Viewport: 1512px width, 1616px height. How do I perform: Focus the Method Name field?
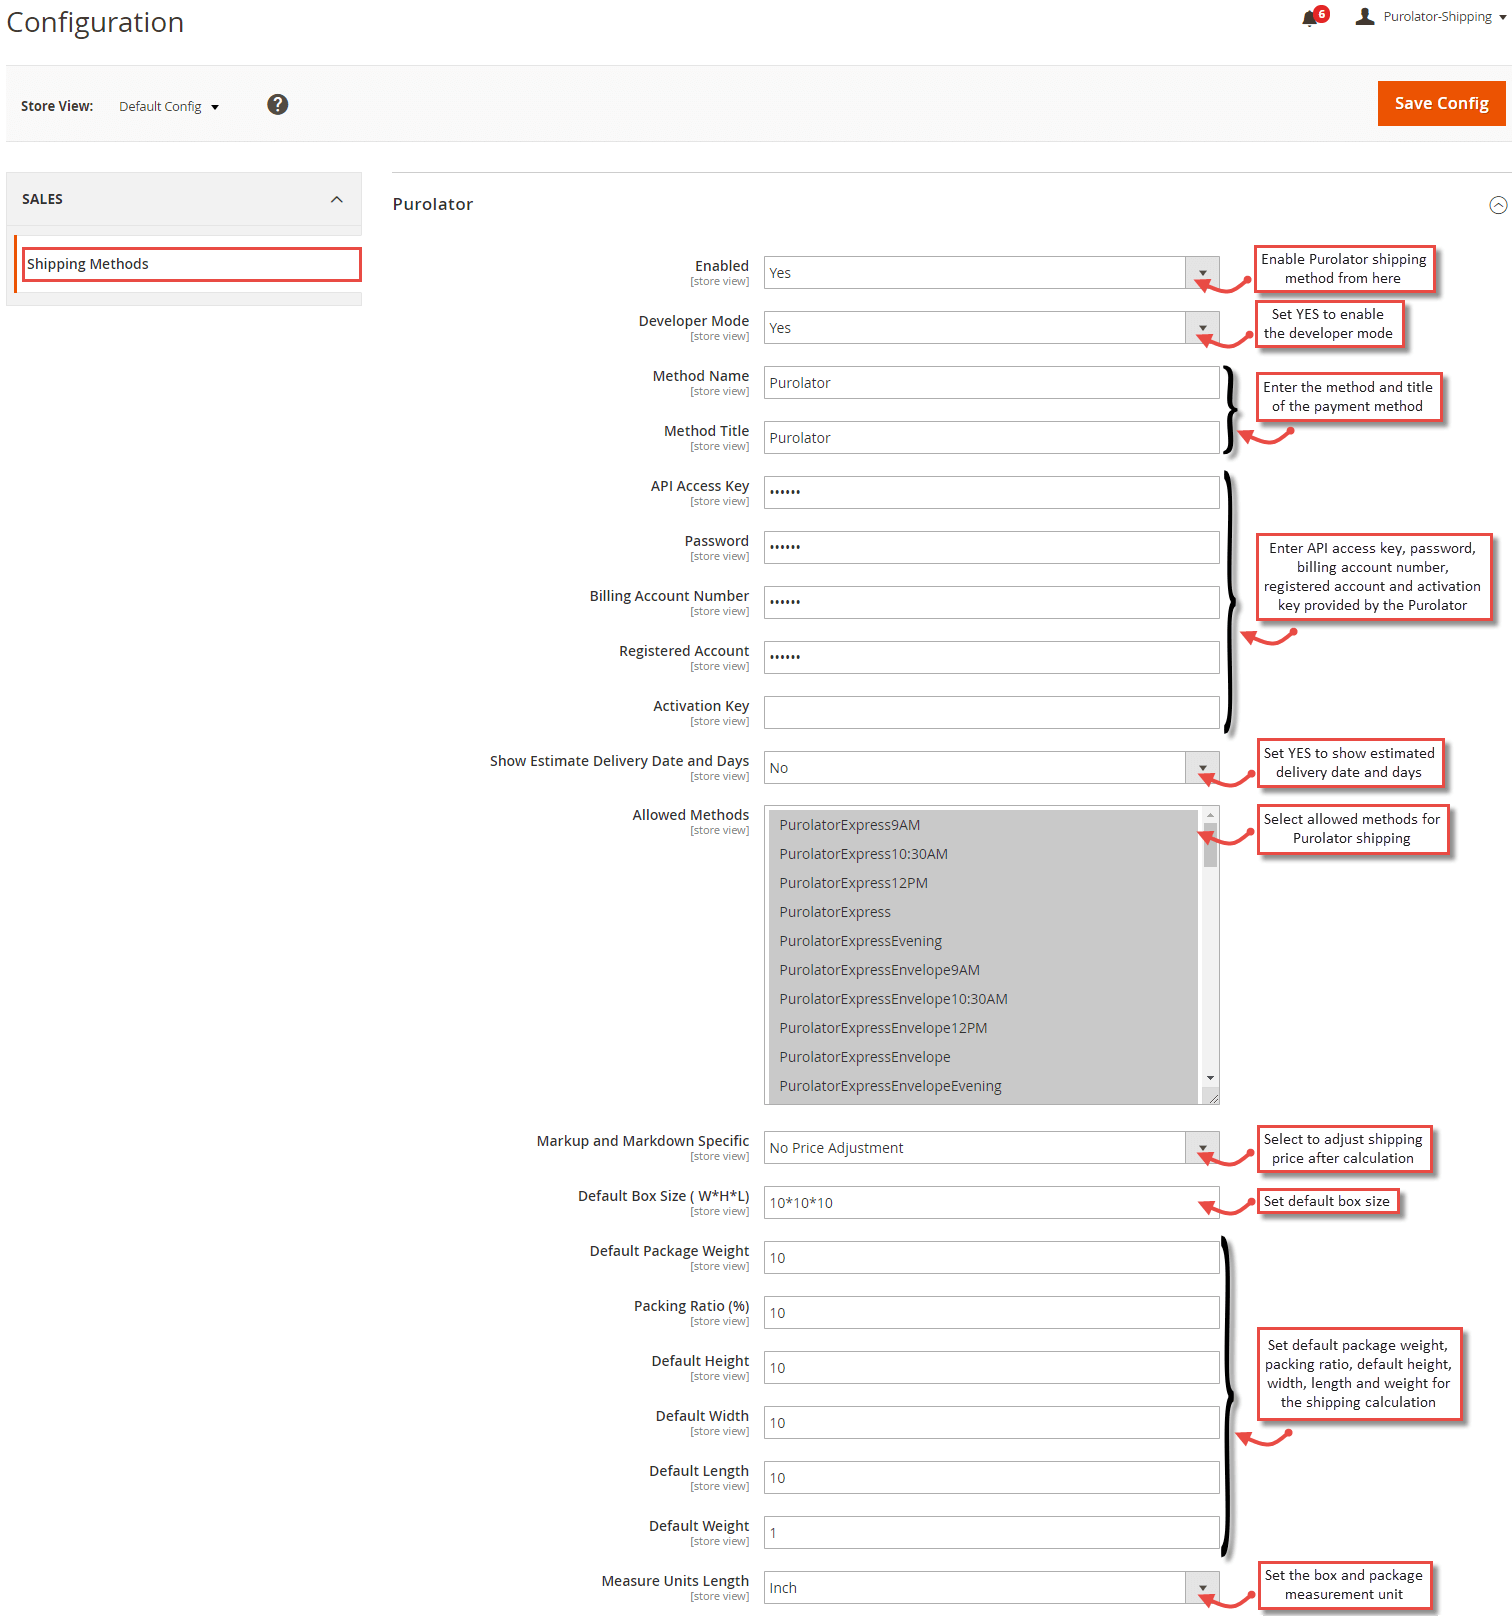coord(991,383)
